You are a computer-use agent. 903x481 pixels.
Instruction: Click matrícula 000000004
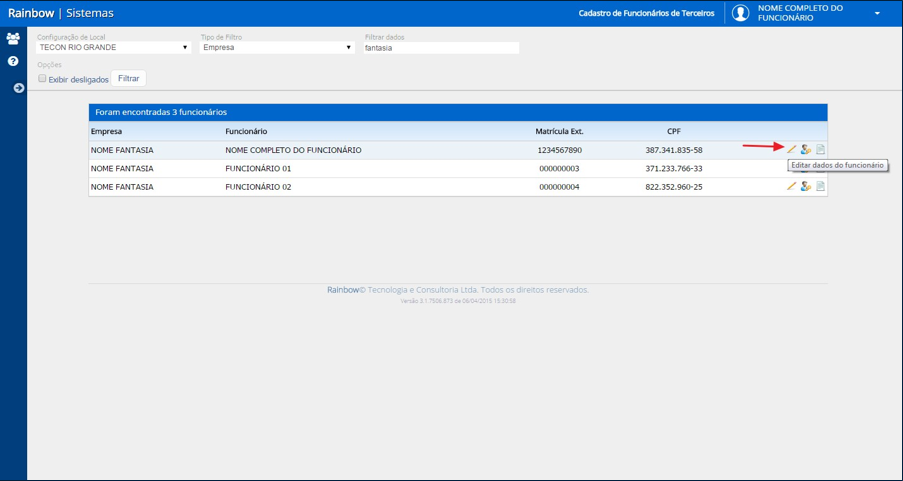pyautogui.click(x=559, y=187)
